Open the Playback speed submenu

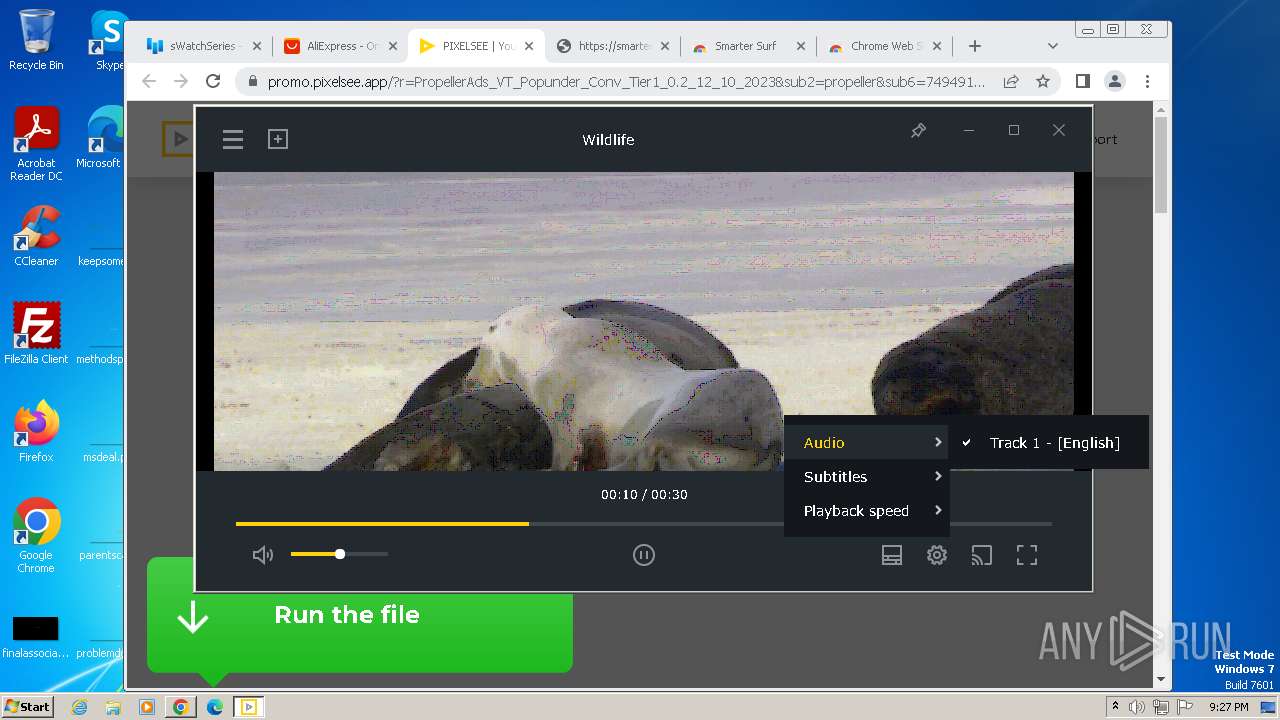[866, 511]
